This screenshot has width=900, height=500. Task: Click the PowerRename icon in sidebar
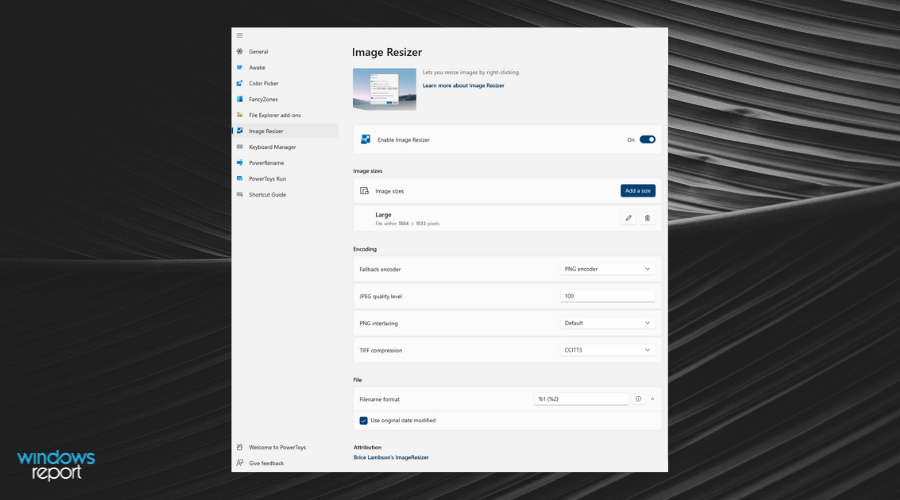[x=240, y=162]
